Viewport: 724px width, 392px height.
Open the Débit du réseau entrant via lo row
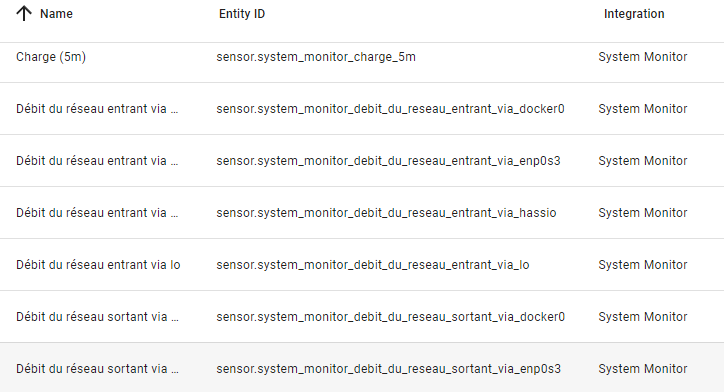[362, 265]
